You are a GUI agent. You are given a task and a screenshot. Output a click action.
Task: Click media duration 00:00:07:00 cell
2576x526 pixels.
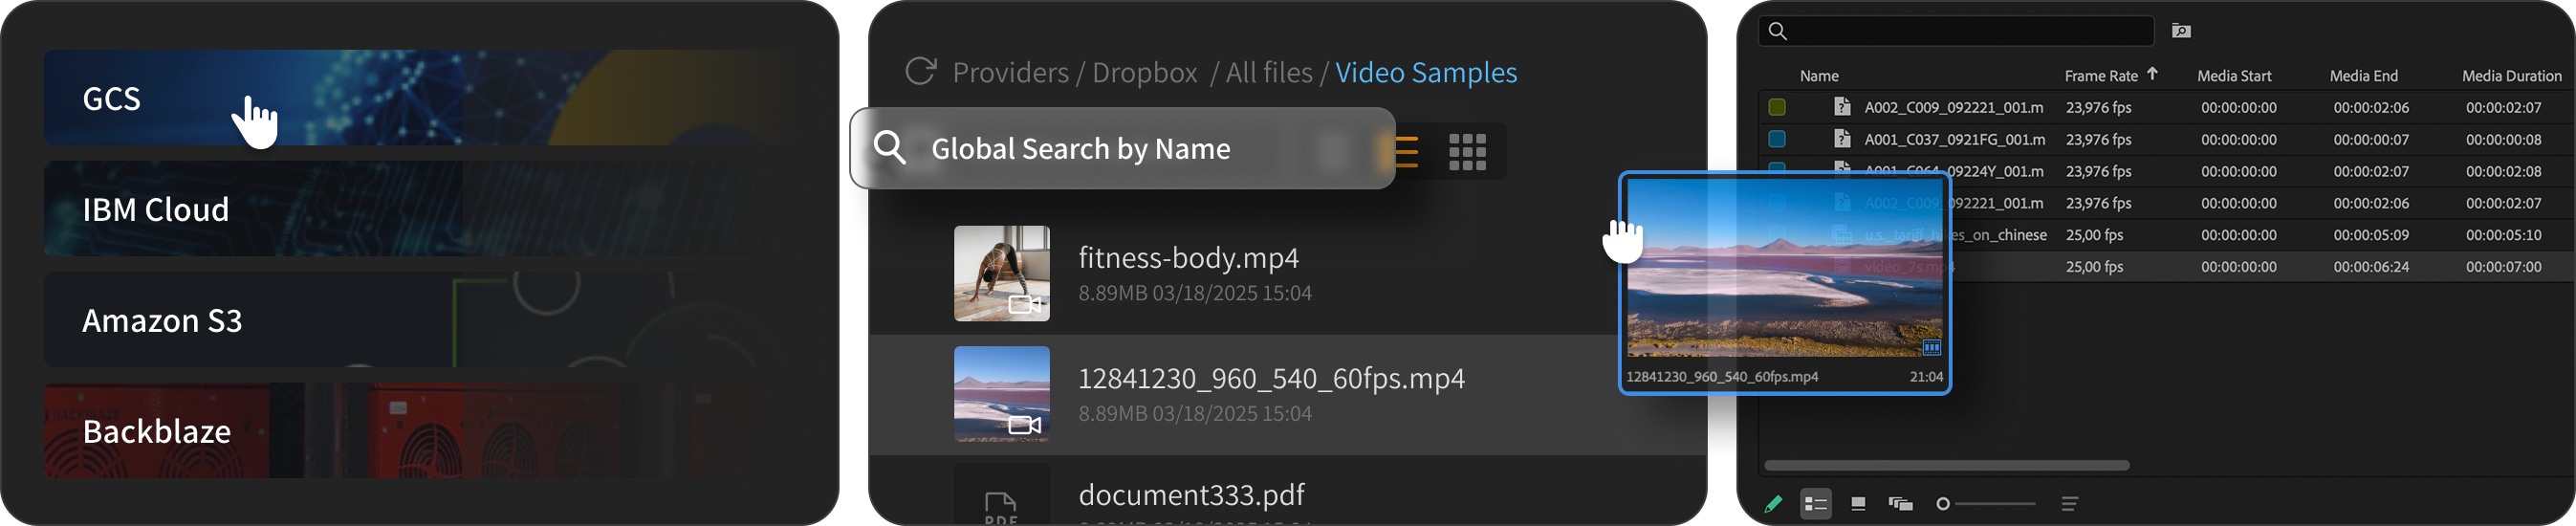pyautogui.click(x=2503, y=267)
